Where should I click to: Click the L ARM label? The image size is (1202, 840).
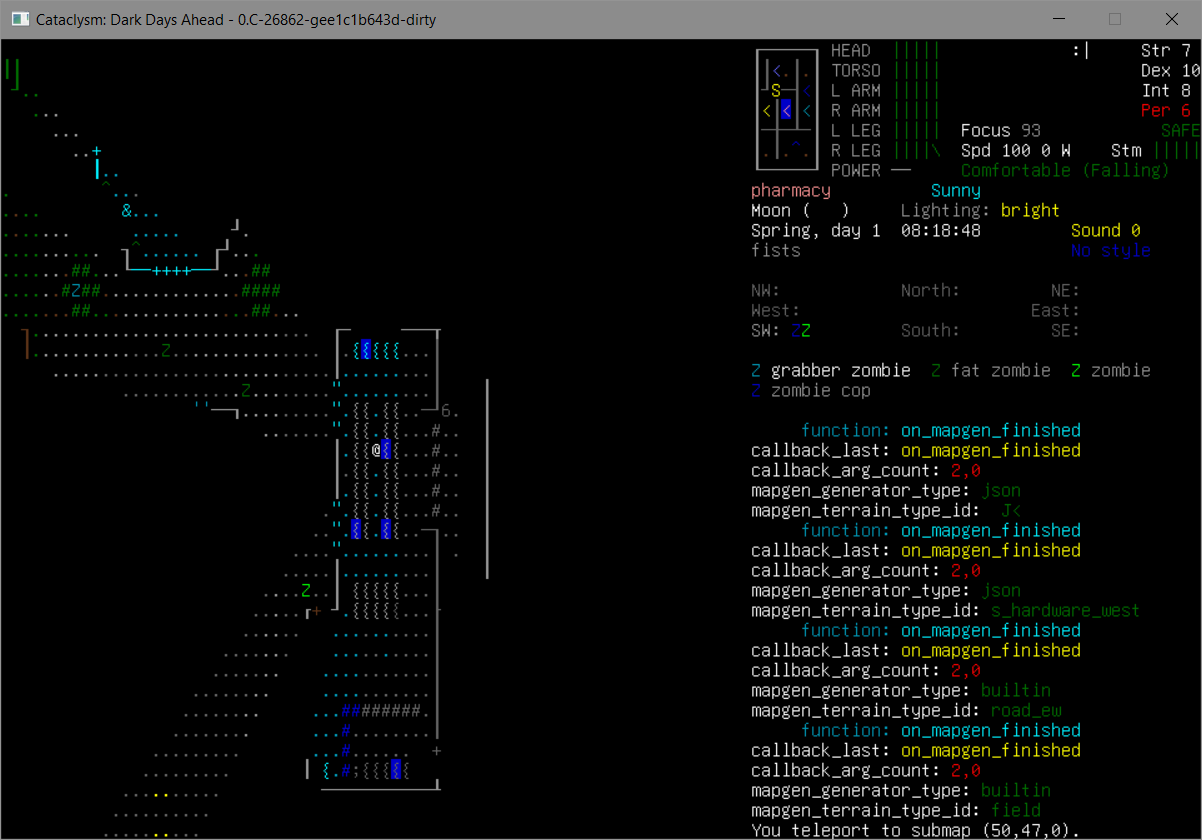[x=856, y=90]
